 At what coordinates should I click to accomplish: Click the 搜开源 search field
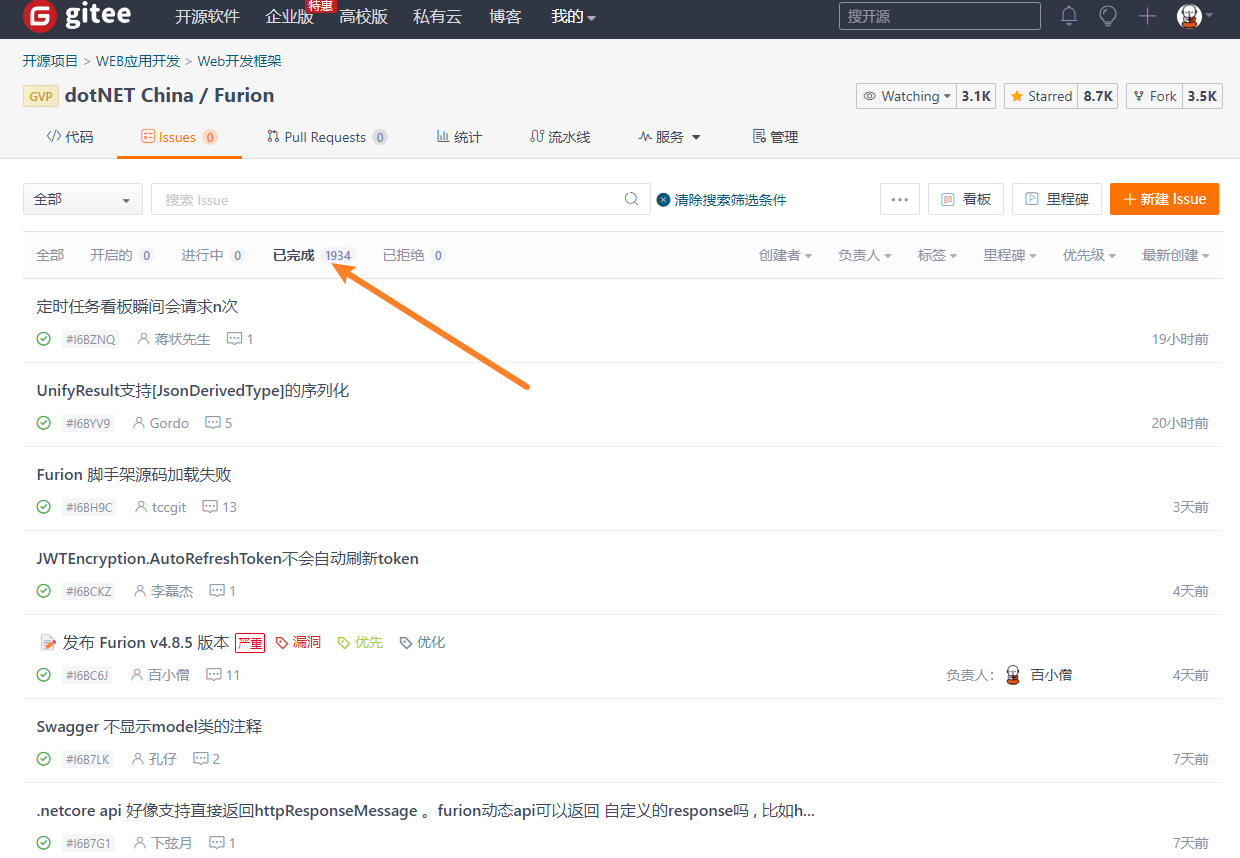coord(939,16)
